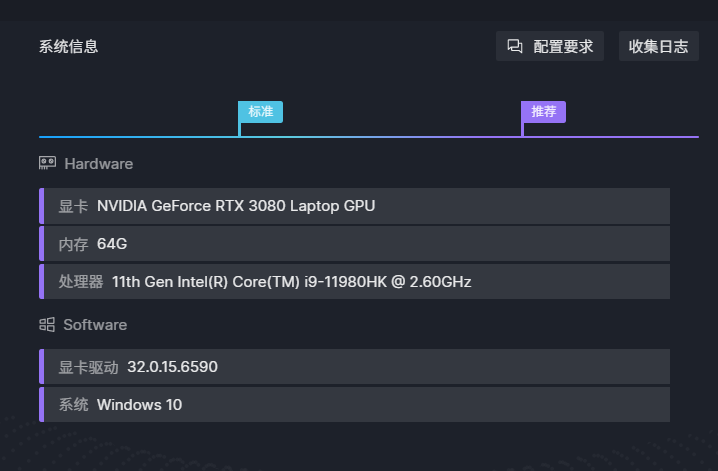
Task: Click the 处理器 label
Action: 81,282
